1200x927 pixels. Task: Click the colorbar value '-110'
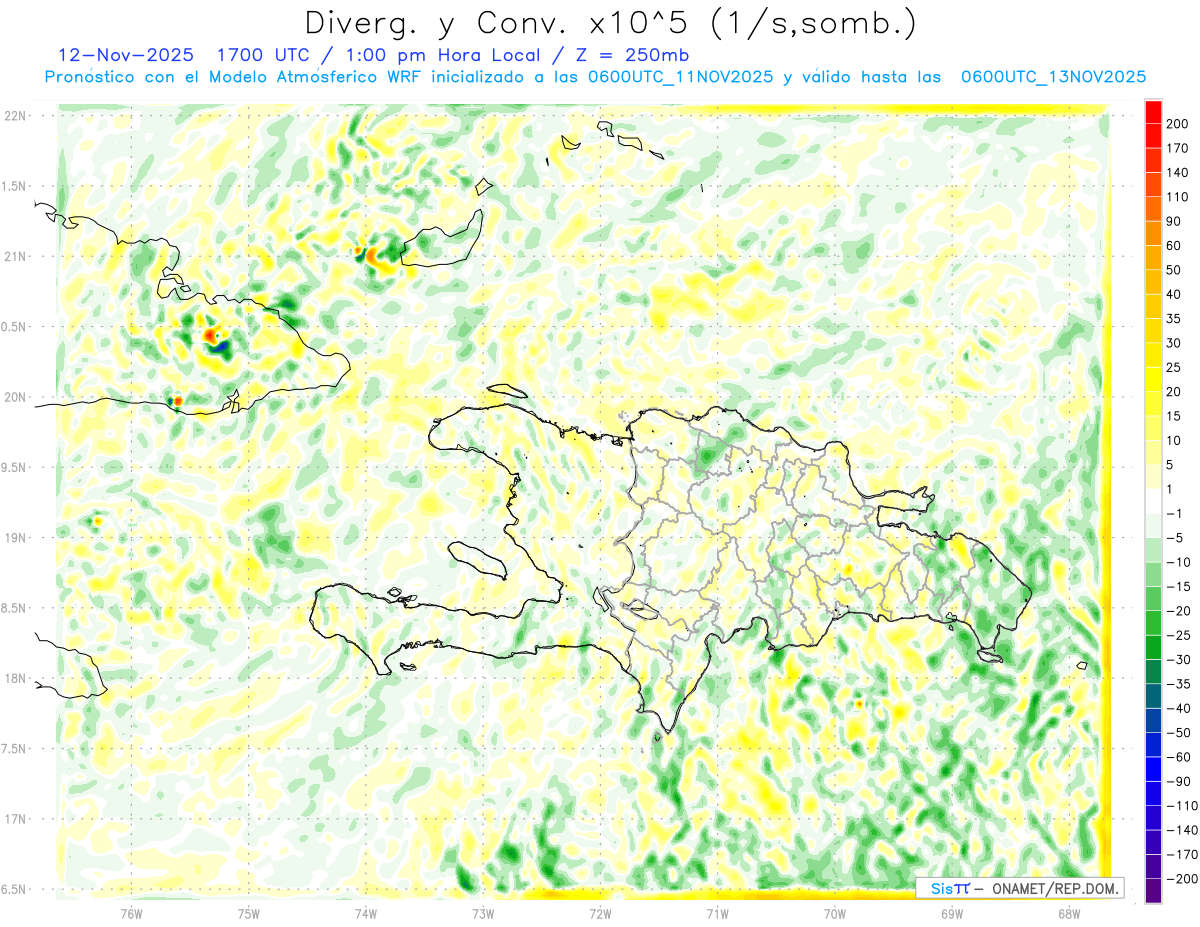click(1182, 806)
